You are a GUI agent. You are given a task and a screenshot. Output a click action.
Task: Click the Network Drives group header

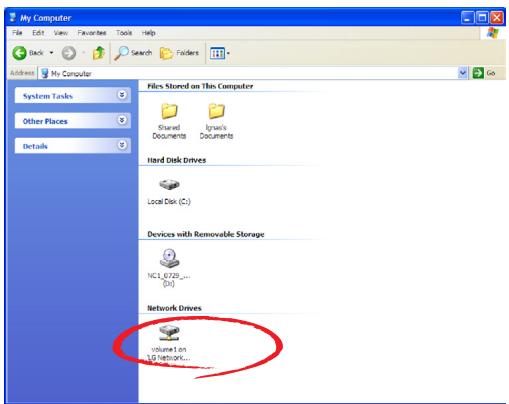click(174, 308)
